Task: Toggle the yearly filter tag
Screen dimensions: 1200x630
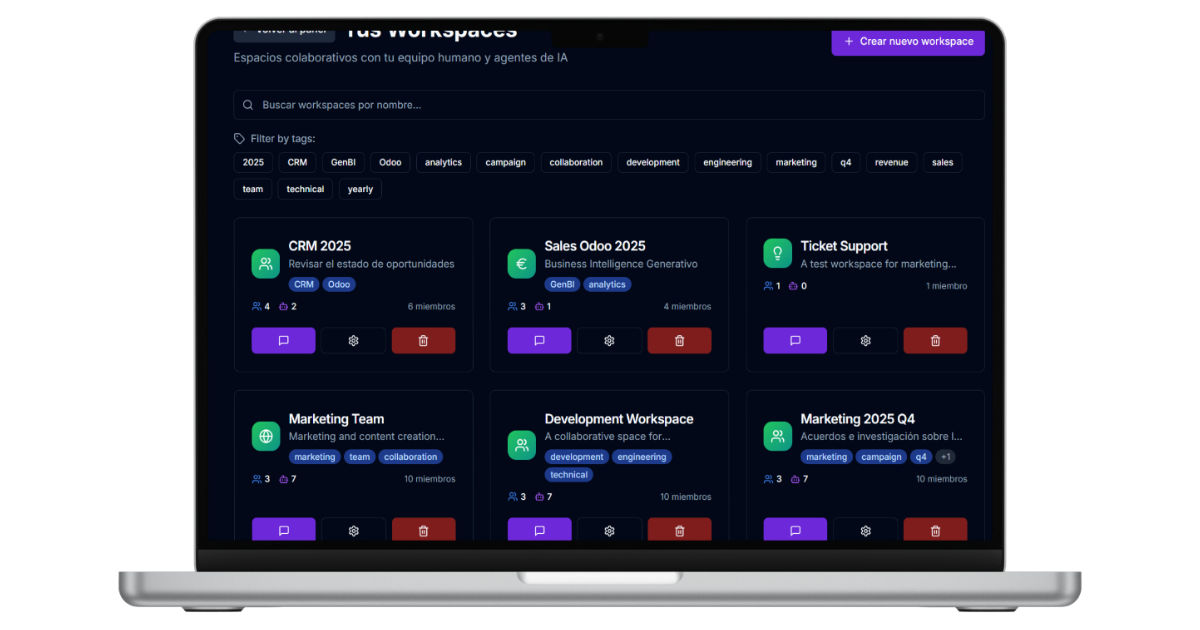Action: click(360, 189)
